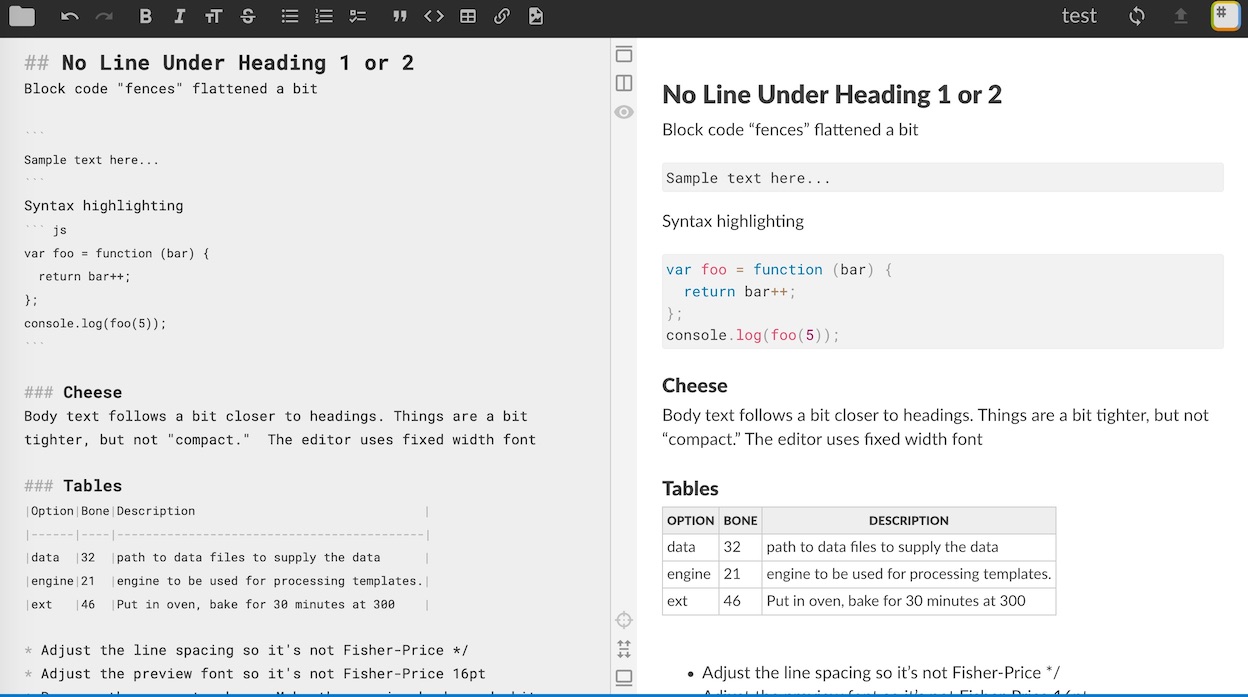Toggle the side preview split view

(624, 83)
